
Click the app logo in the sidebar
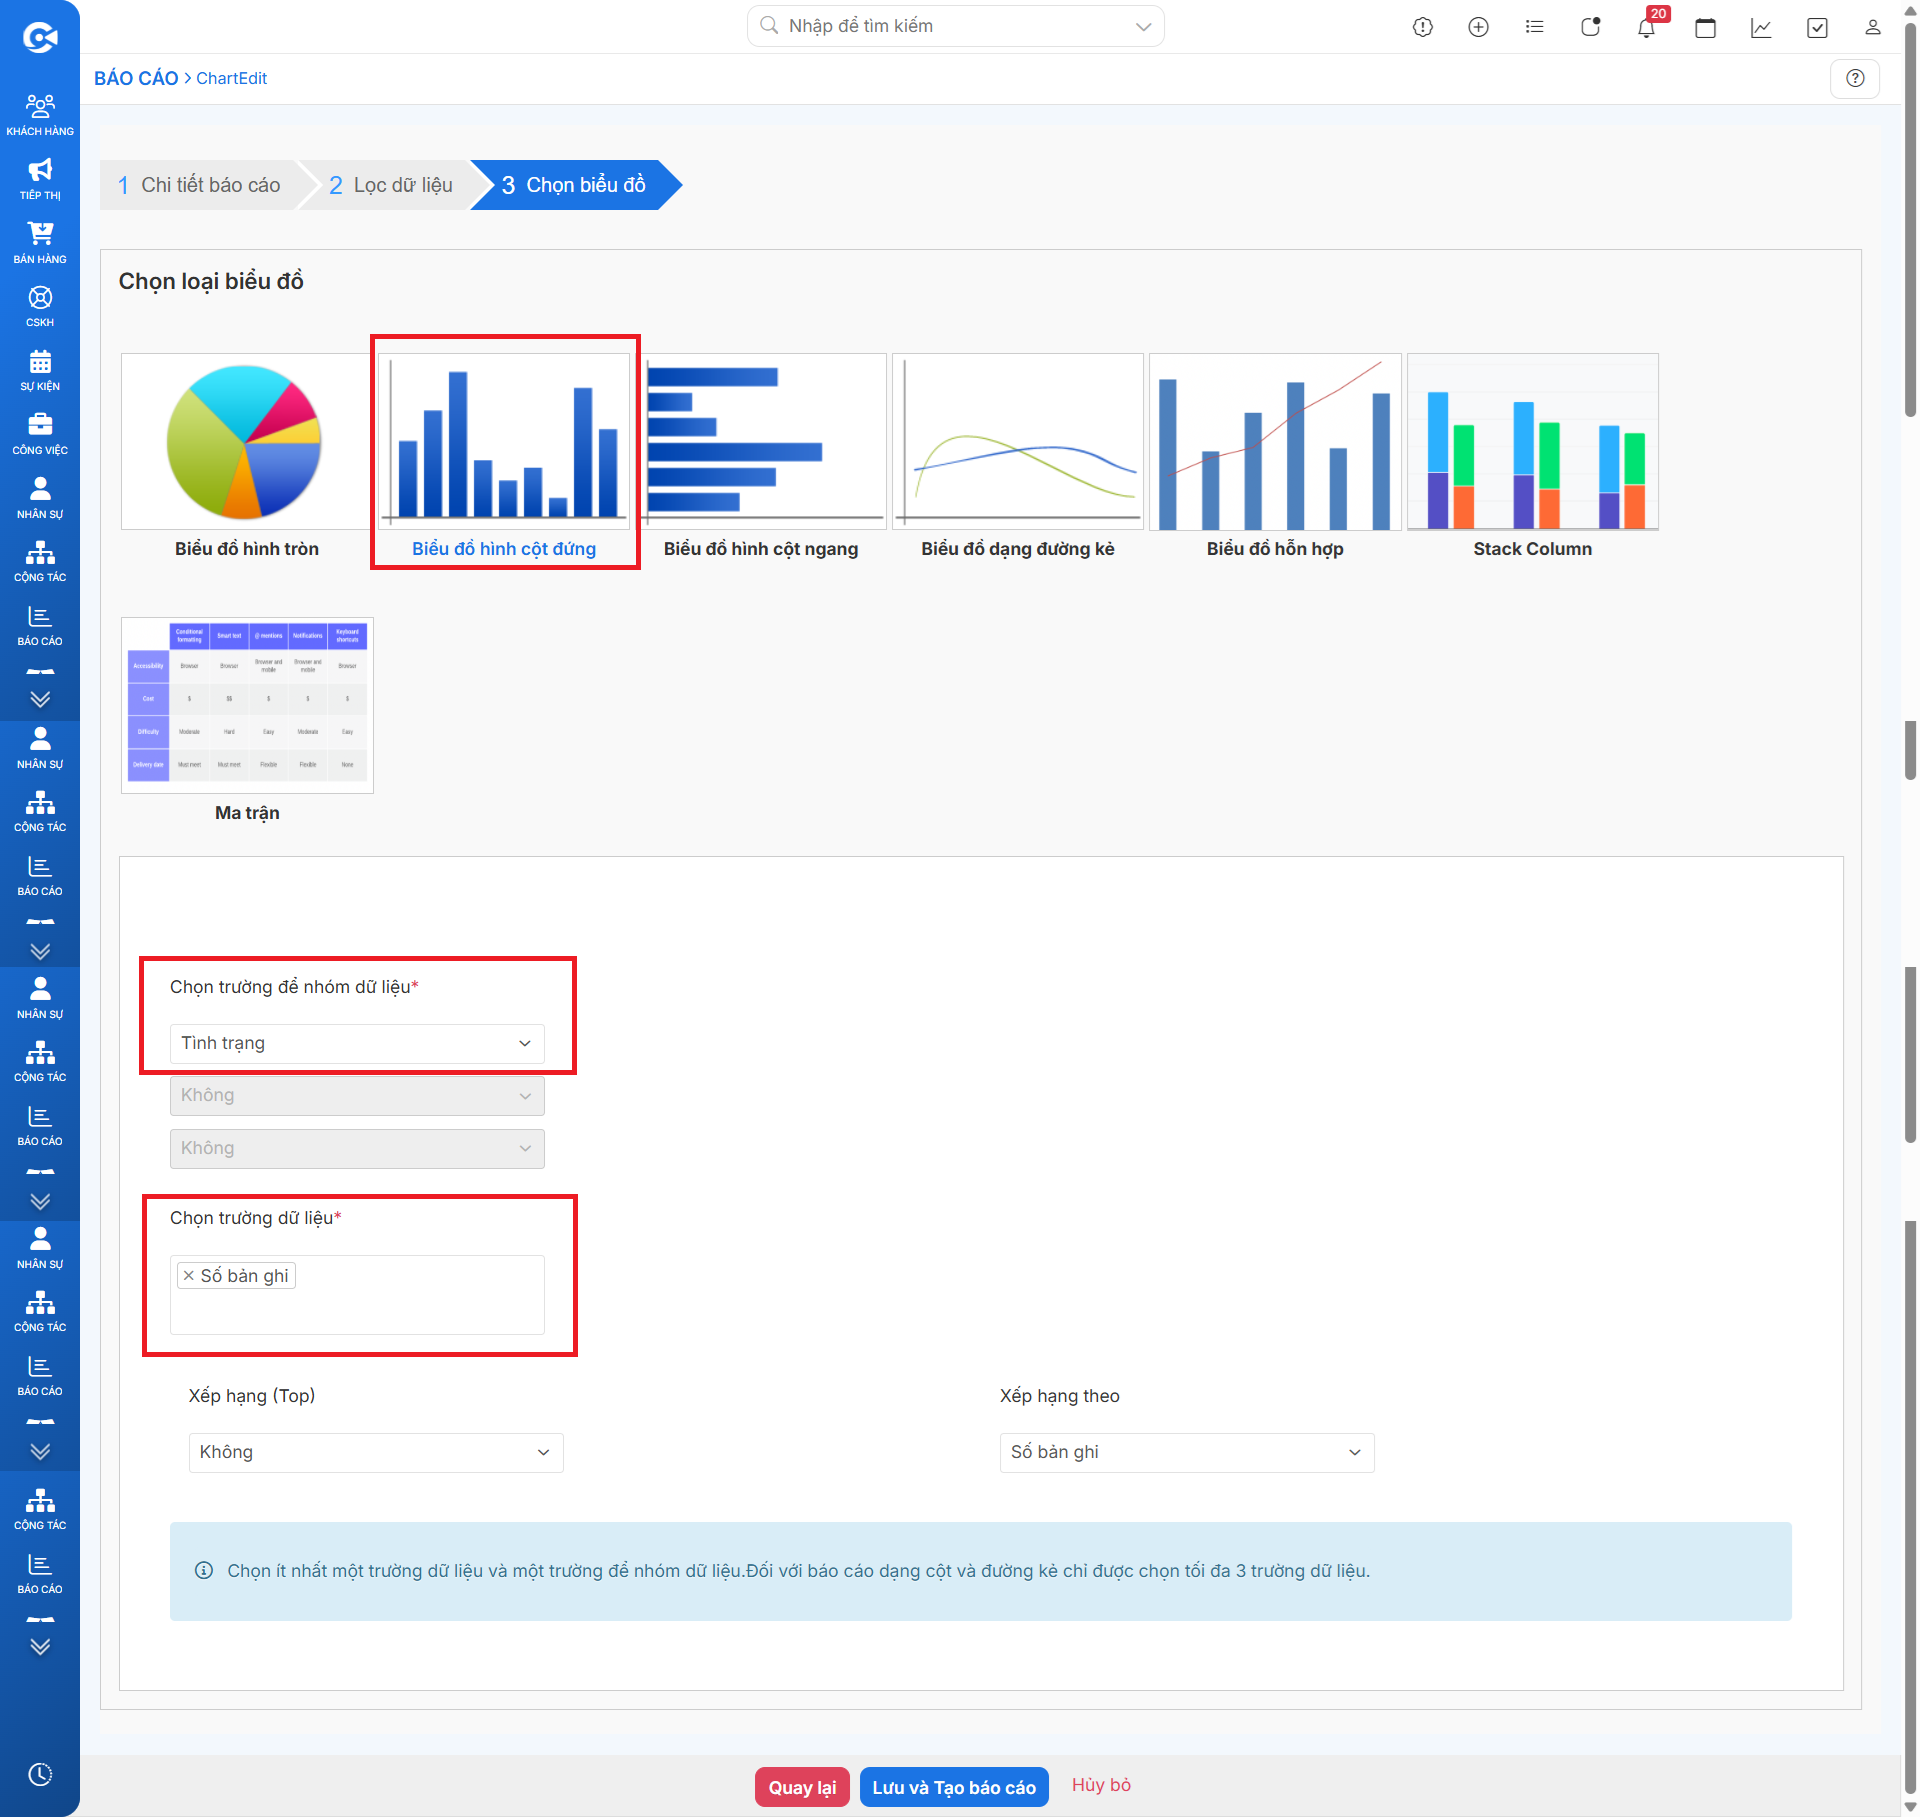(x=40, y=38)
